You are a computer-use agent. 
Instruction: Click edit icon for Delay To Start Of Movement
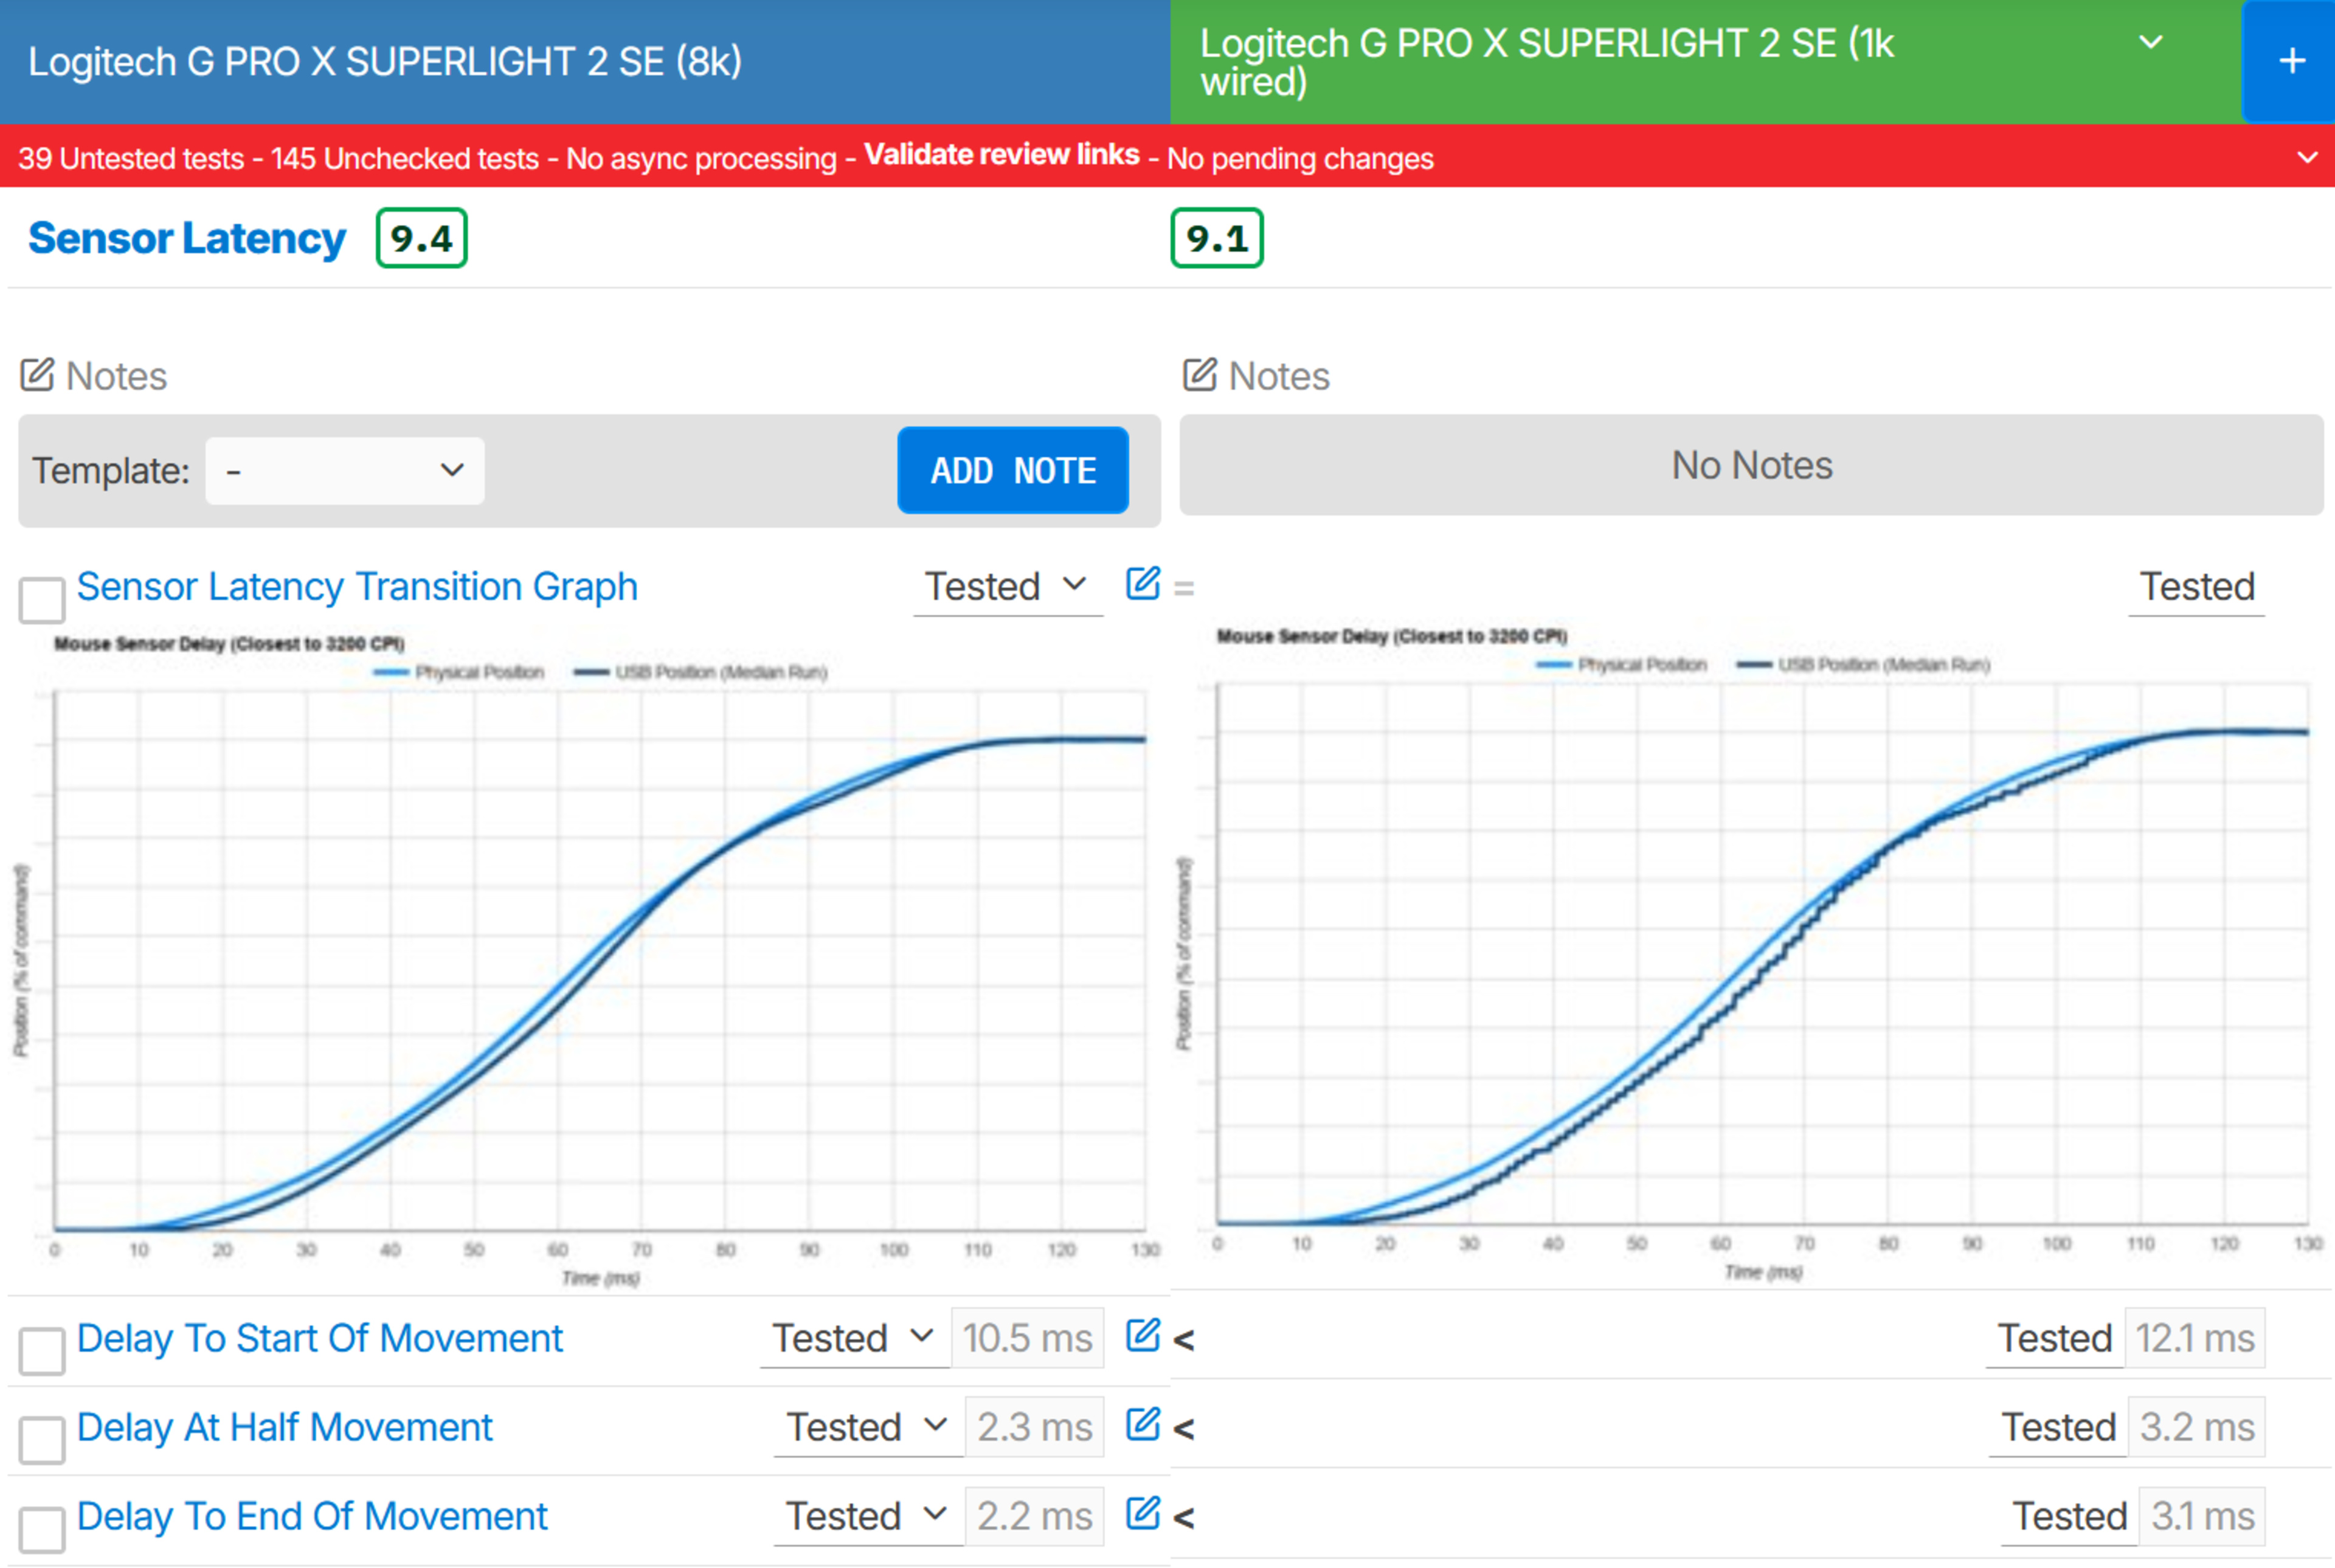click(x=1142, y=1335)
